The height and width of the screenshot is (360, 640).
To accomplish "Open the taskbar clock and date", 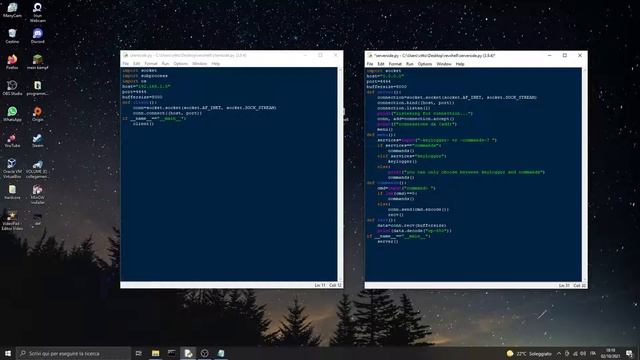I will coord(611,353).
